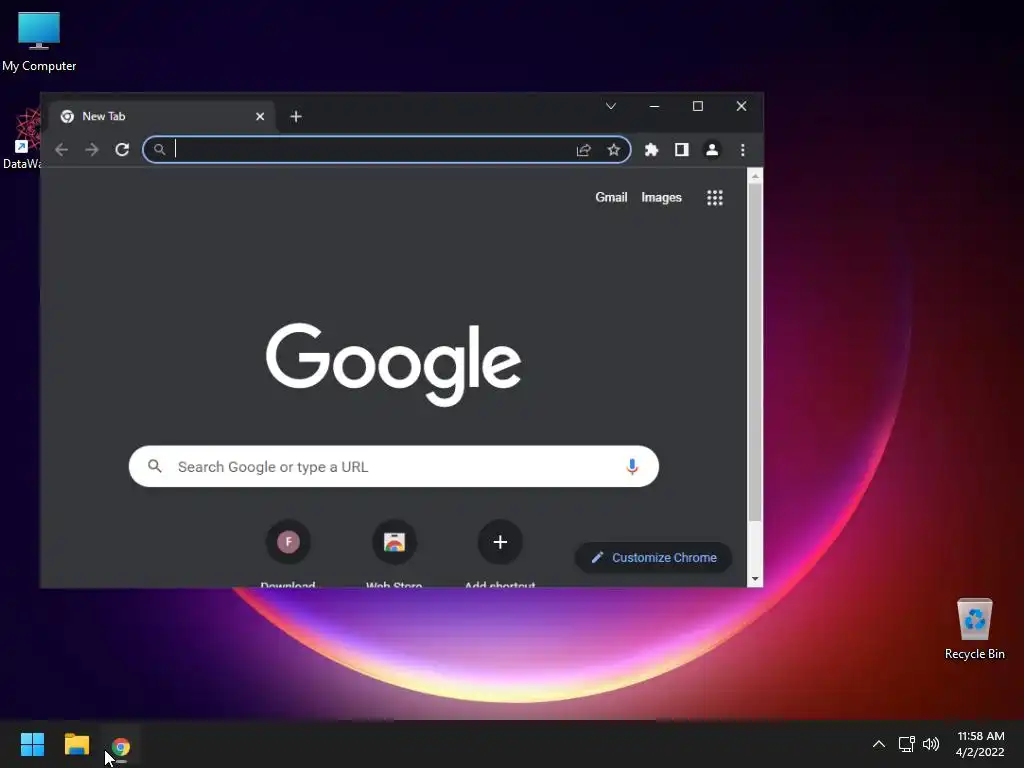Open the Windows Start menu
Viewport: 1024px width, 768px height.
32,744
